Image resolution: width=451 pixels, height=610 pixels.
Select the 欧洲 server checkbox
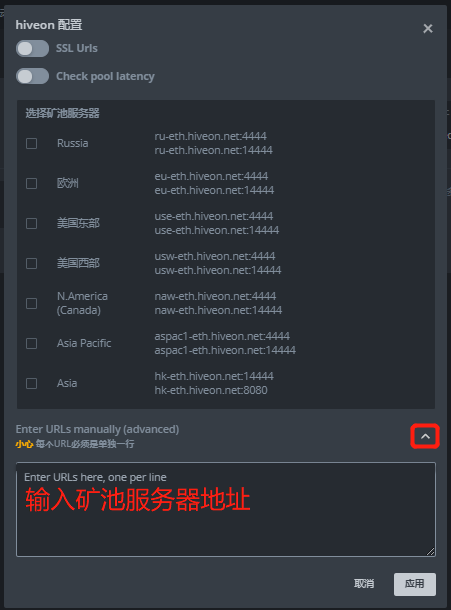[x=32, y=183]
